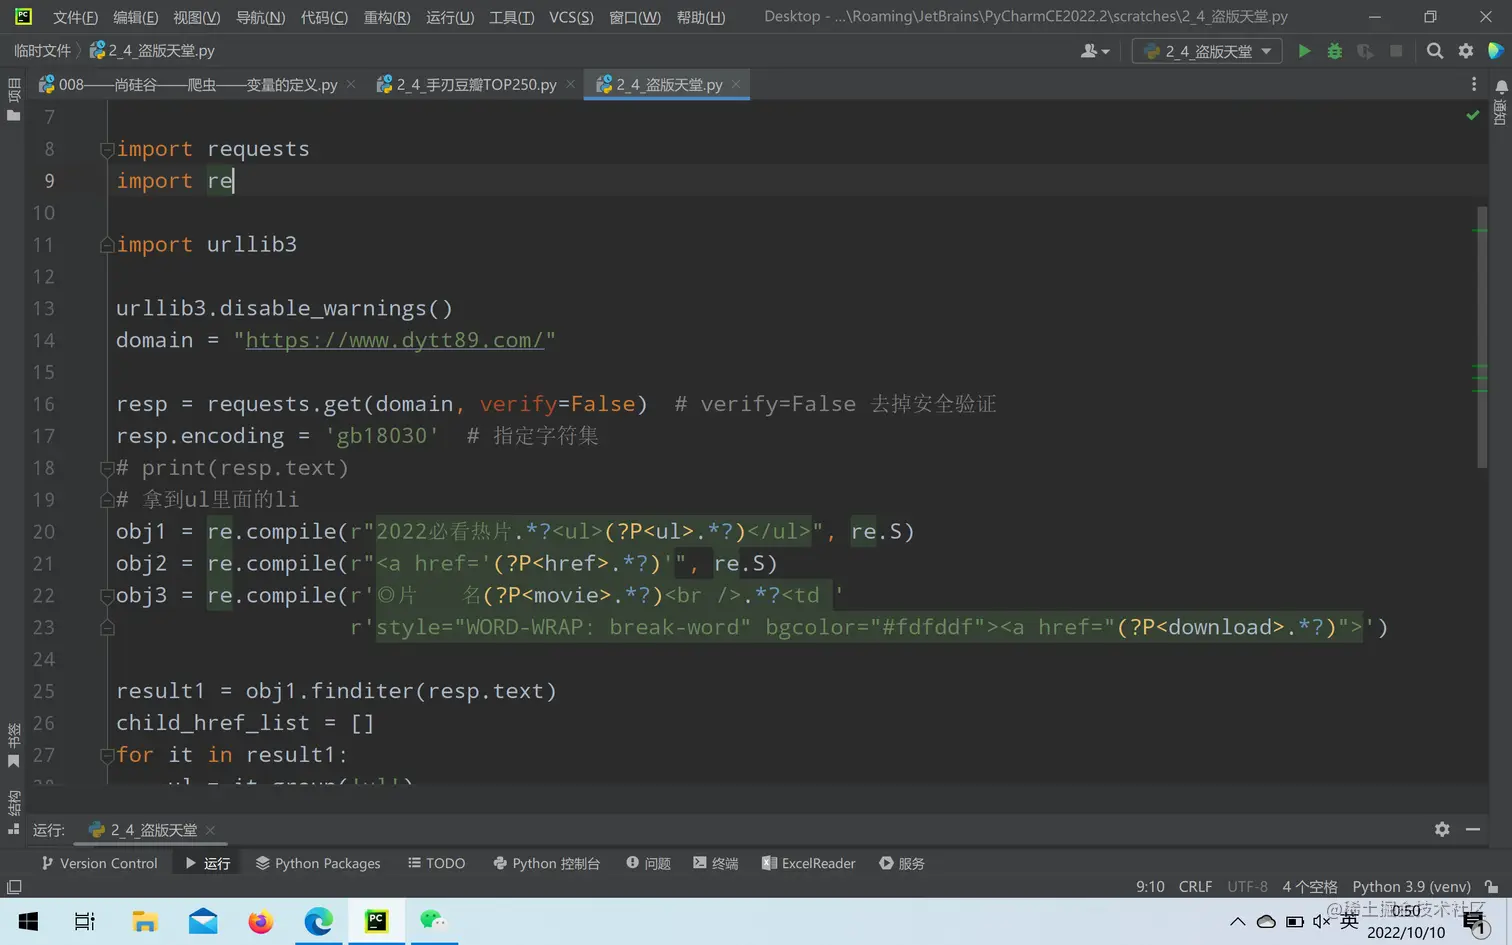Close the 2_4_盗版天堂 run tab
Image resolution: width=1512 pixels, height=945 pixels.
[210, 830]
